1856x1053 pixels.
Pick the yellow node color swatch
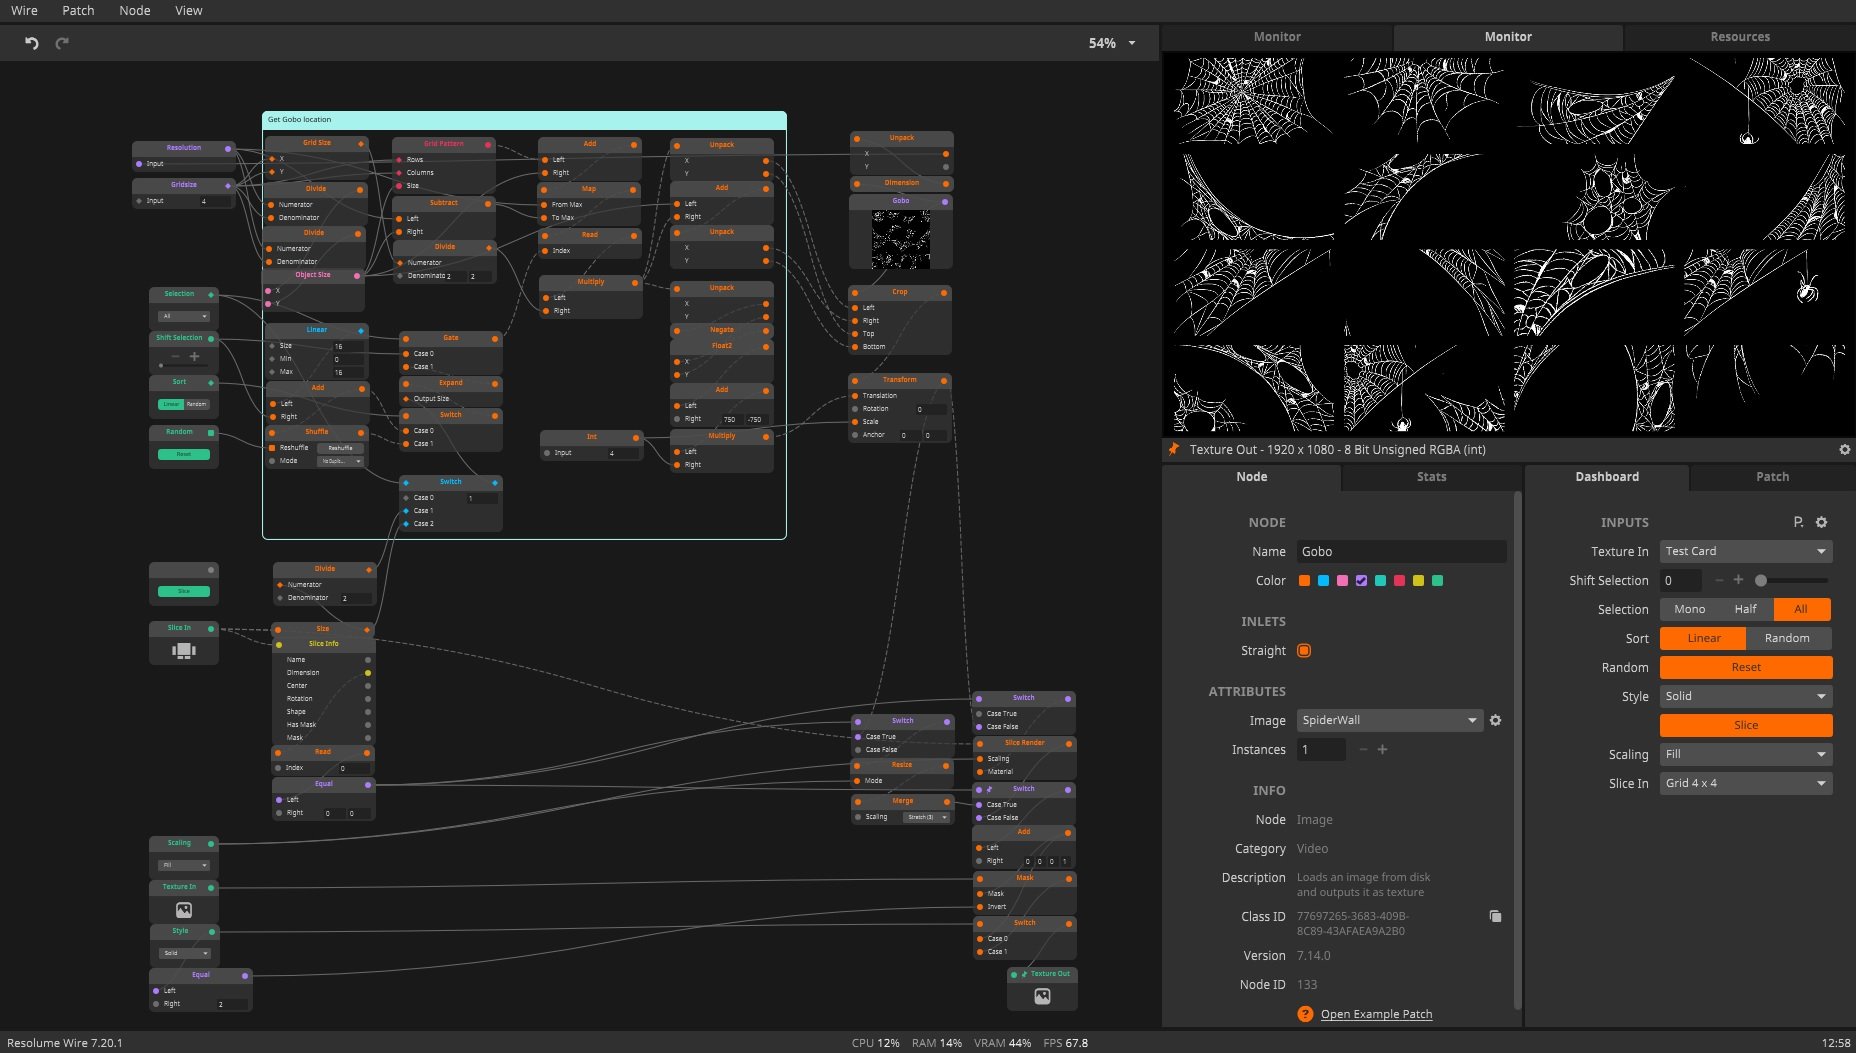[x=1418, y=581]
